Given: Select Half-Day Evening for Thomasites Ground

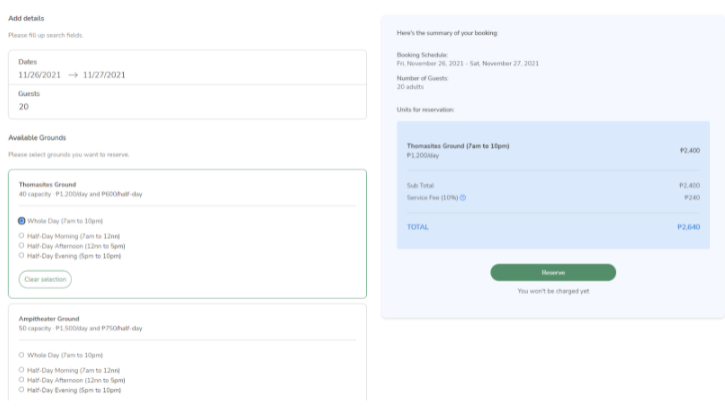Looking at the screenshot, I should click(22, 256).
